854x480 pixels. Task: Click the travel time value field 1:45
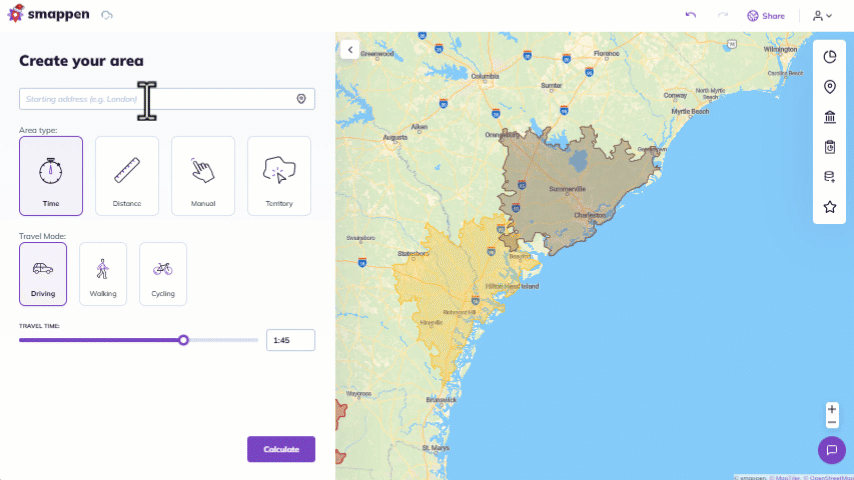click(x=290, y=340)
